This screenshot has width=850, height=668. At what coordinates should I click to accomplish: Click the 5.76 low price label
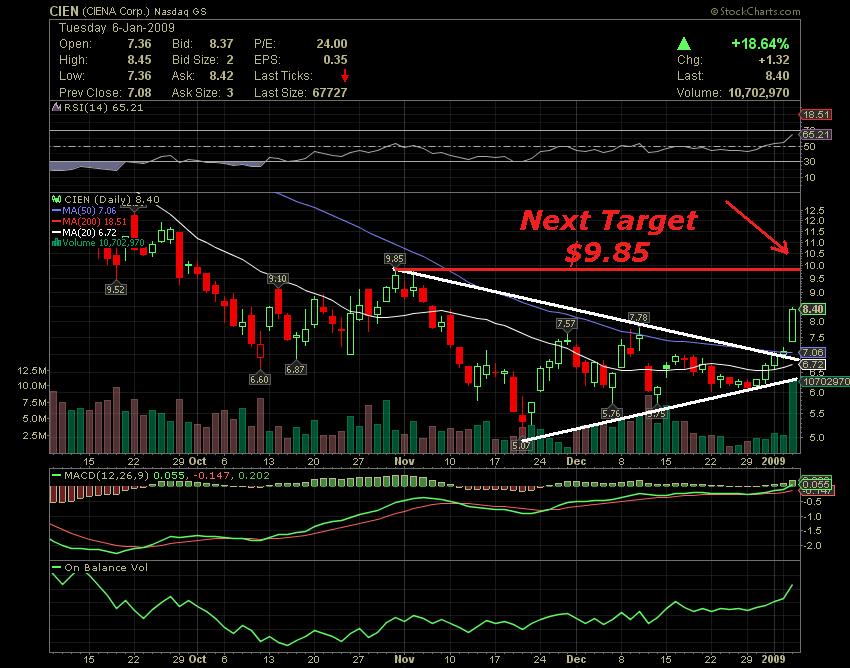click(611, 414)
